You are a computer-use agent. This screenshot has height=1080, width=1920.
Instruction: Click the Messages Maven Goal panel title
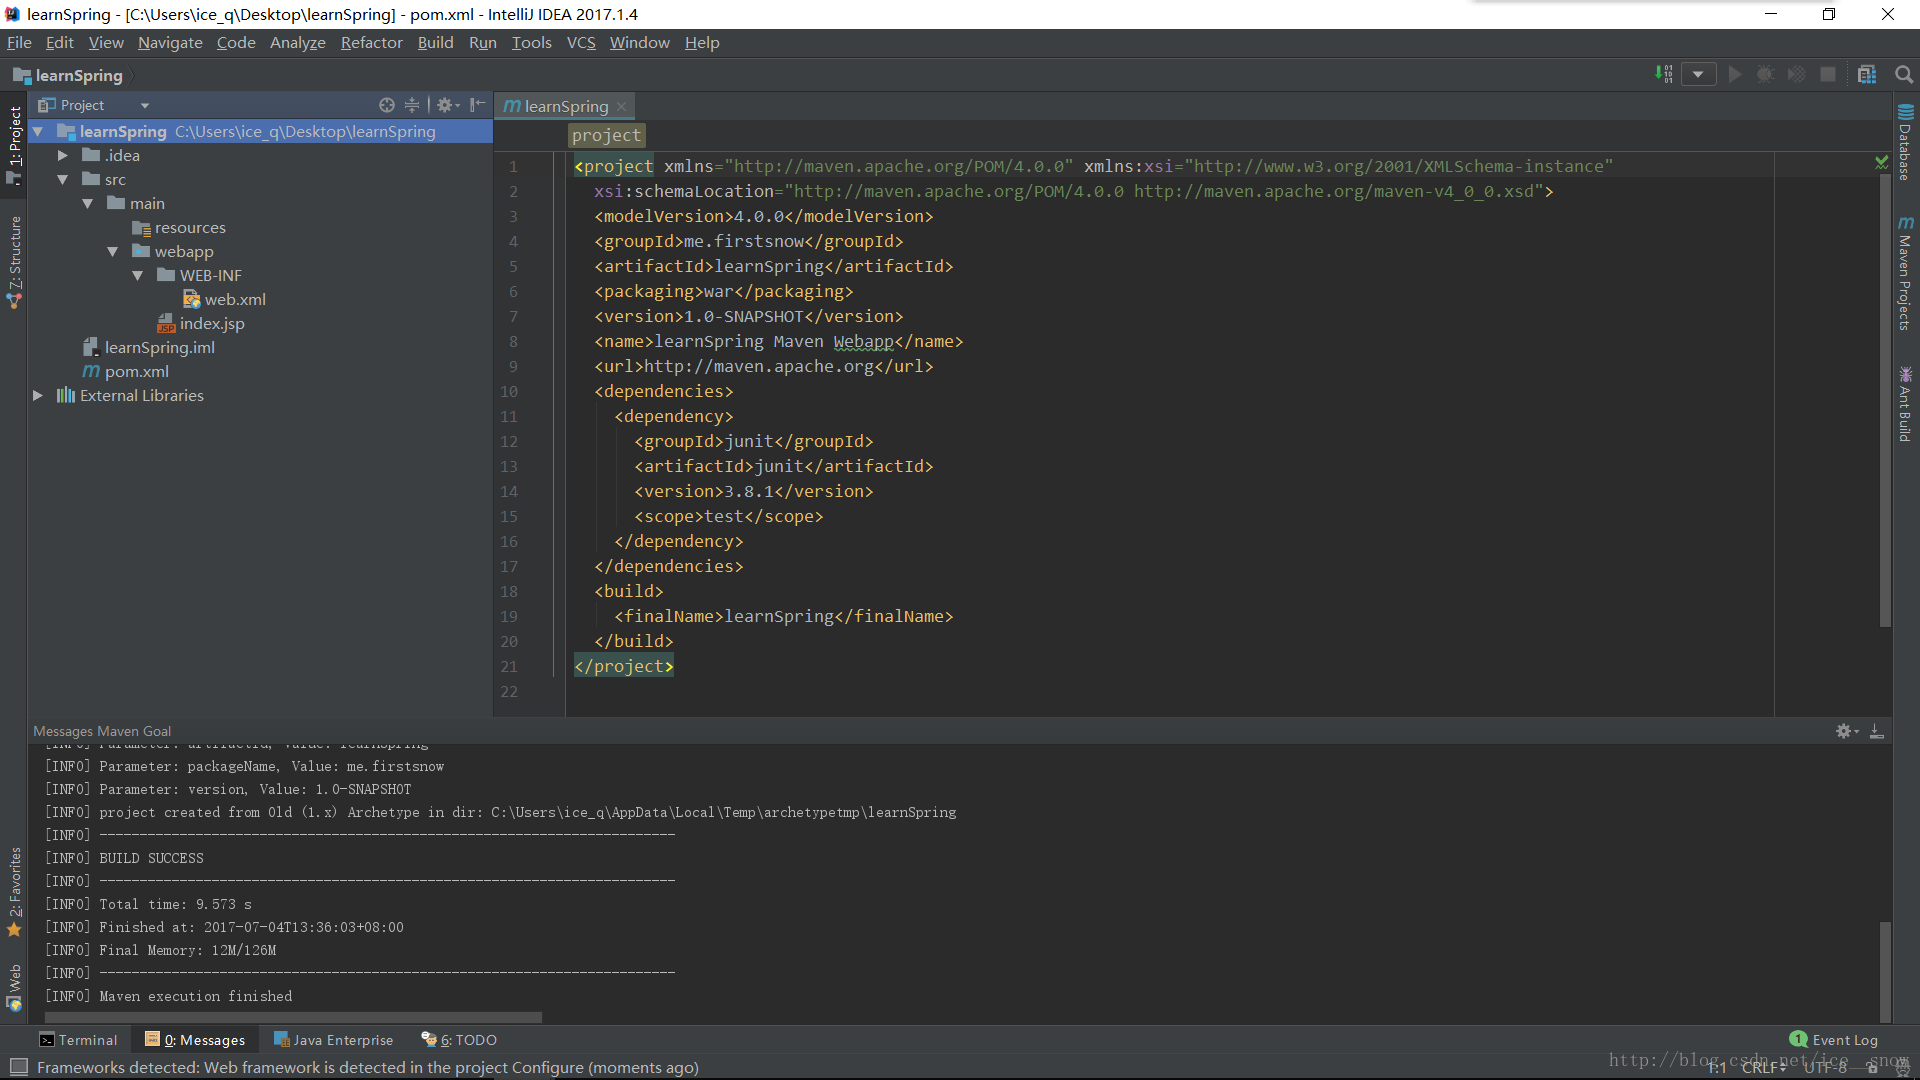tap(102, 731)
